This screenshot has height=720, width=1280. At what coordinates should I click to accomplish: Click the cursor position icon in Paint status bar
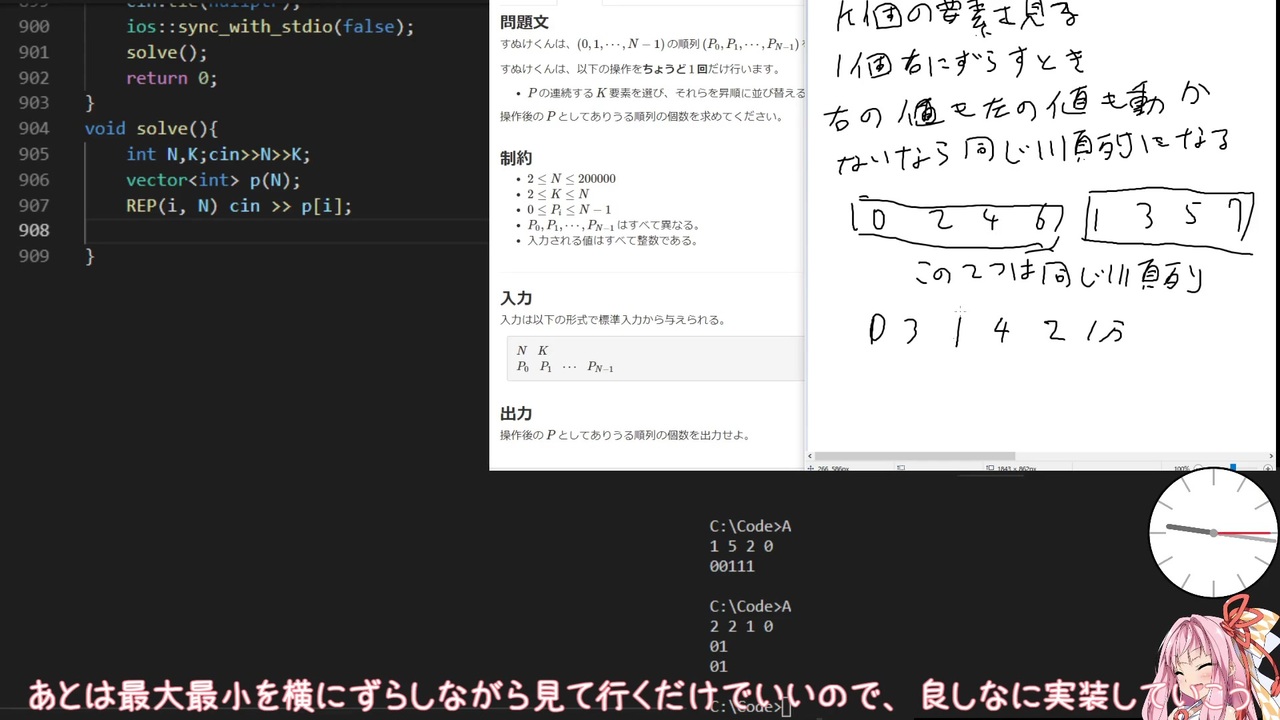click(811, 468)
